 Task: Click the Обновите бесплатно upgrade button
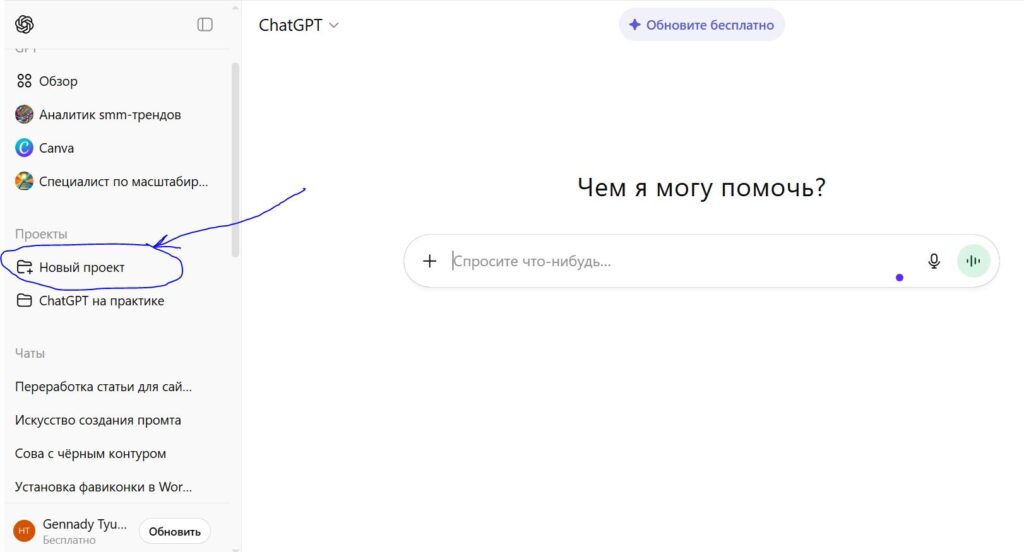701,25
